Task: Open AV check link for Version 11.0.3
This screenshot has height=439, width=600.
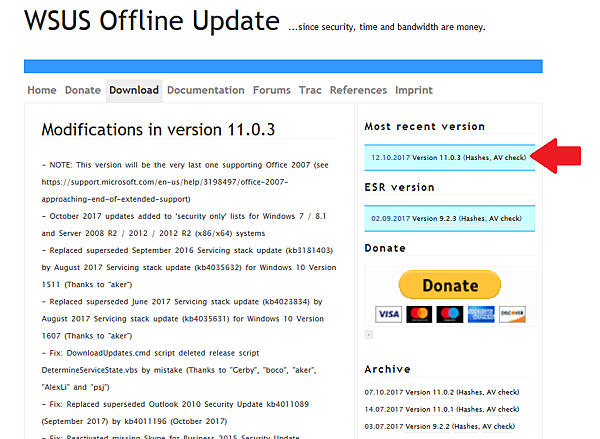Action: coord(509,158)
